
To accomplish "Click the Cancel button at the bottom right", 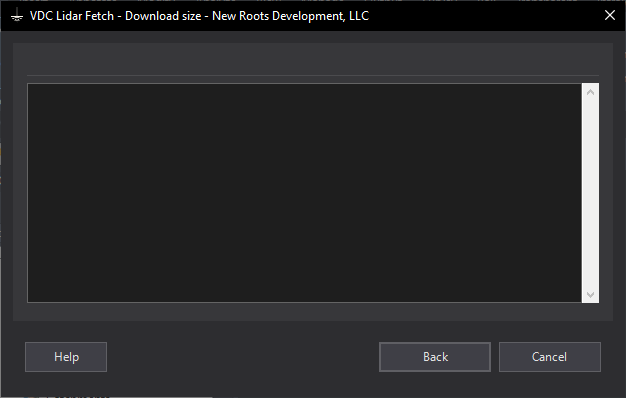I will click(x=550, y=357).
